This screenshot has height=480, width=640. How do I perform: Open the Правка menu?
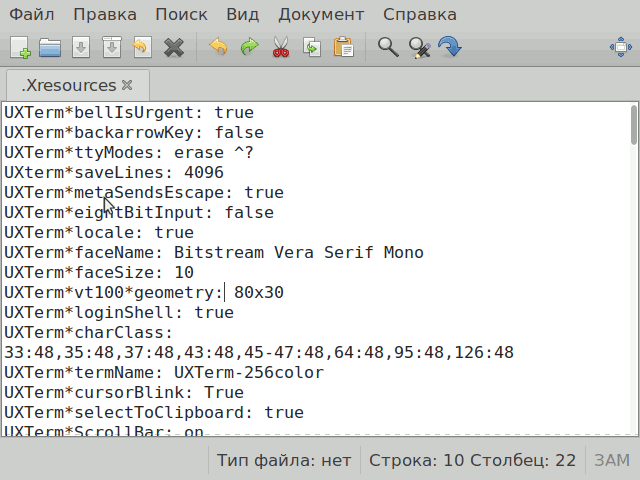105,15
